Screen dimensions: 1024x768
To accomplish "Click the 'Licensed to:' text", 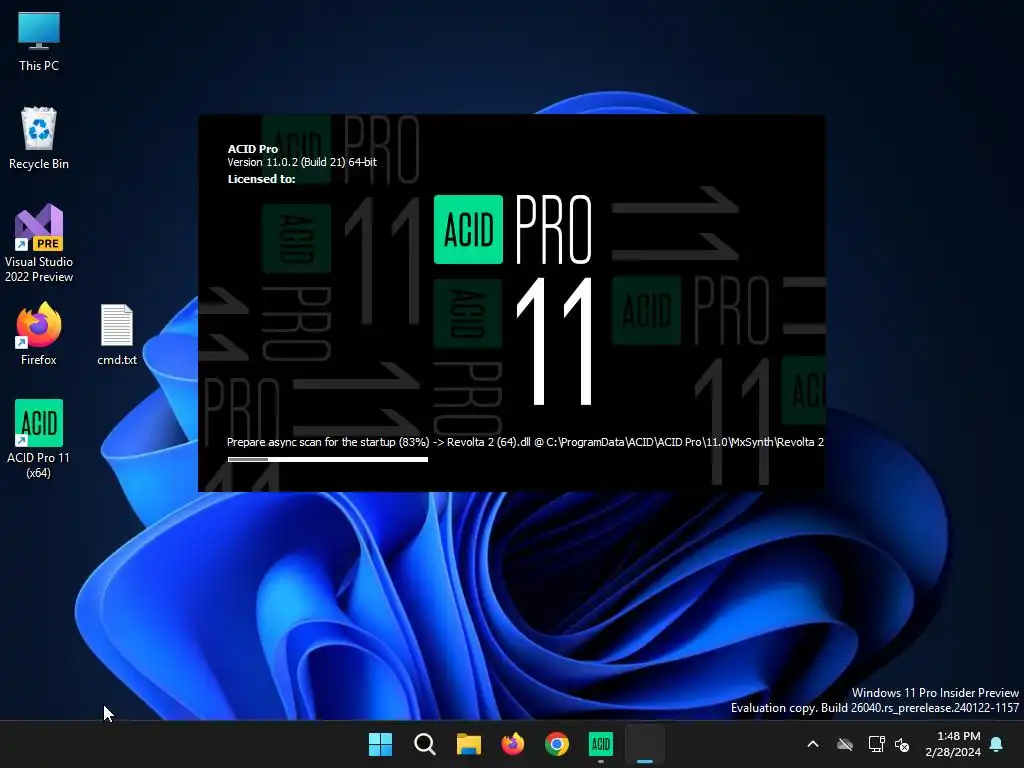I will (261, 179).
